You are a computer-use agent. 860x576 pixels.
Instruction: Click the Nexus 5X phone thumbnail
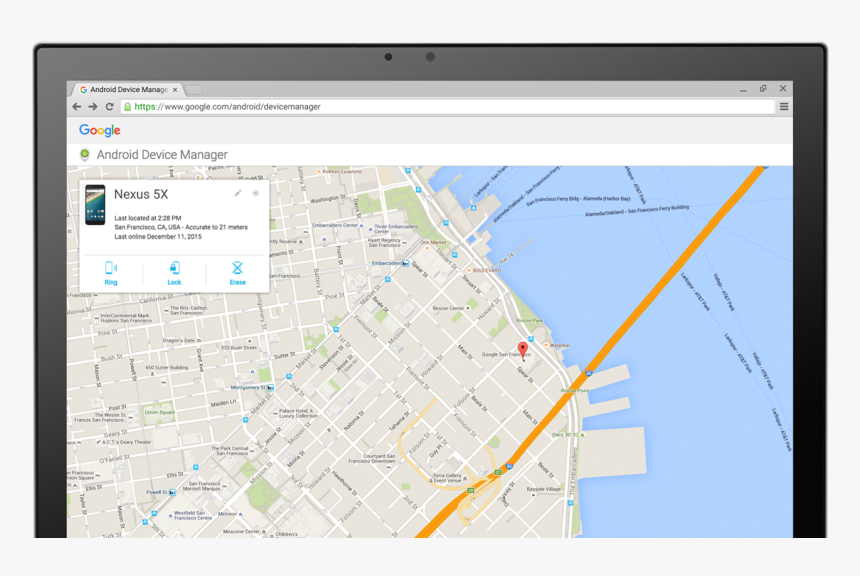point(95,205)
